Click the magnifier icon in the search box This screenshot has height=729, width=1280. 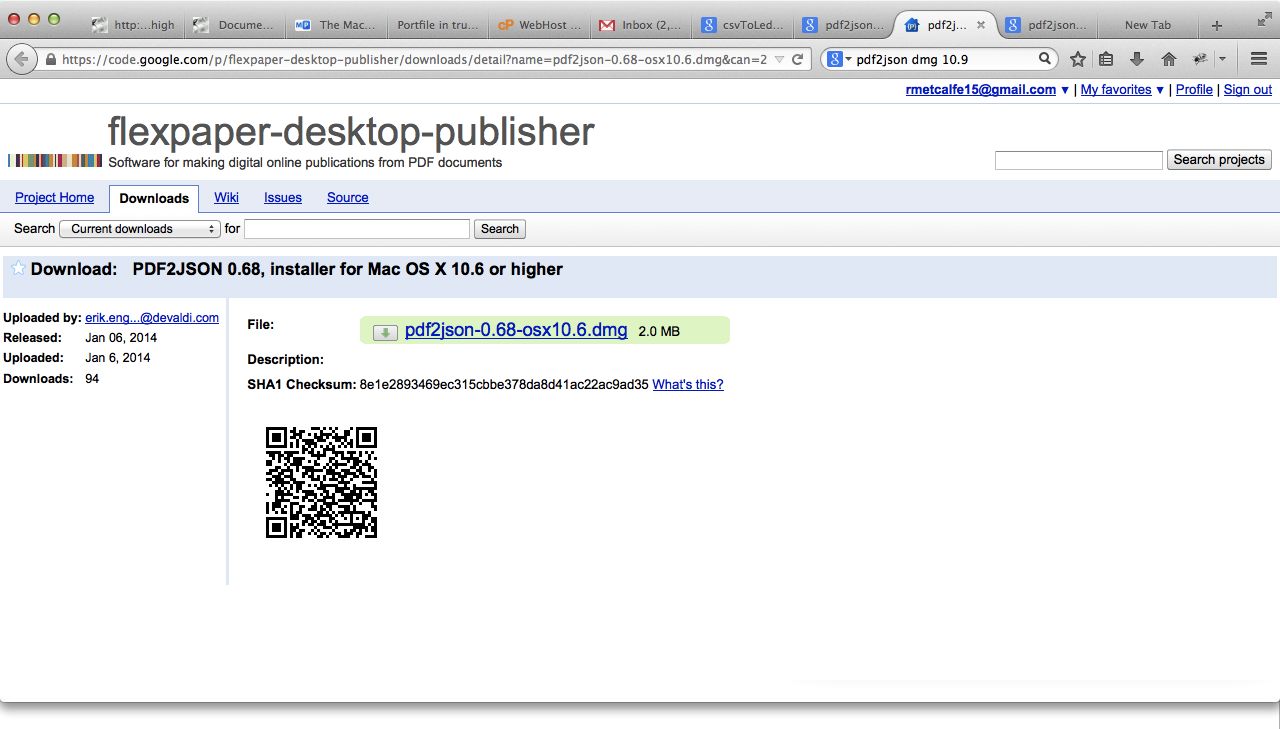(x=1045, y=59)
